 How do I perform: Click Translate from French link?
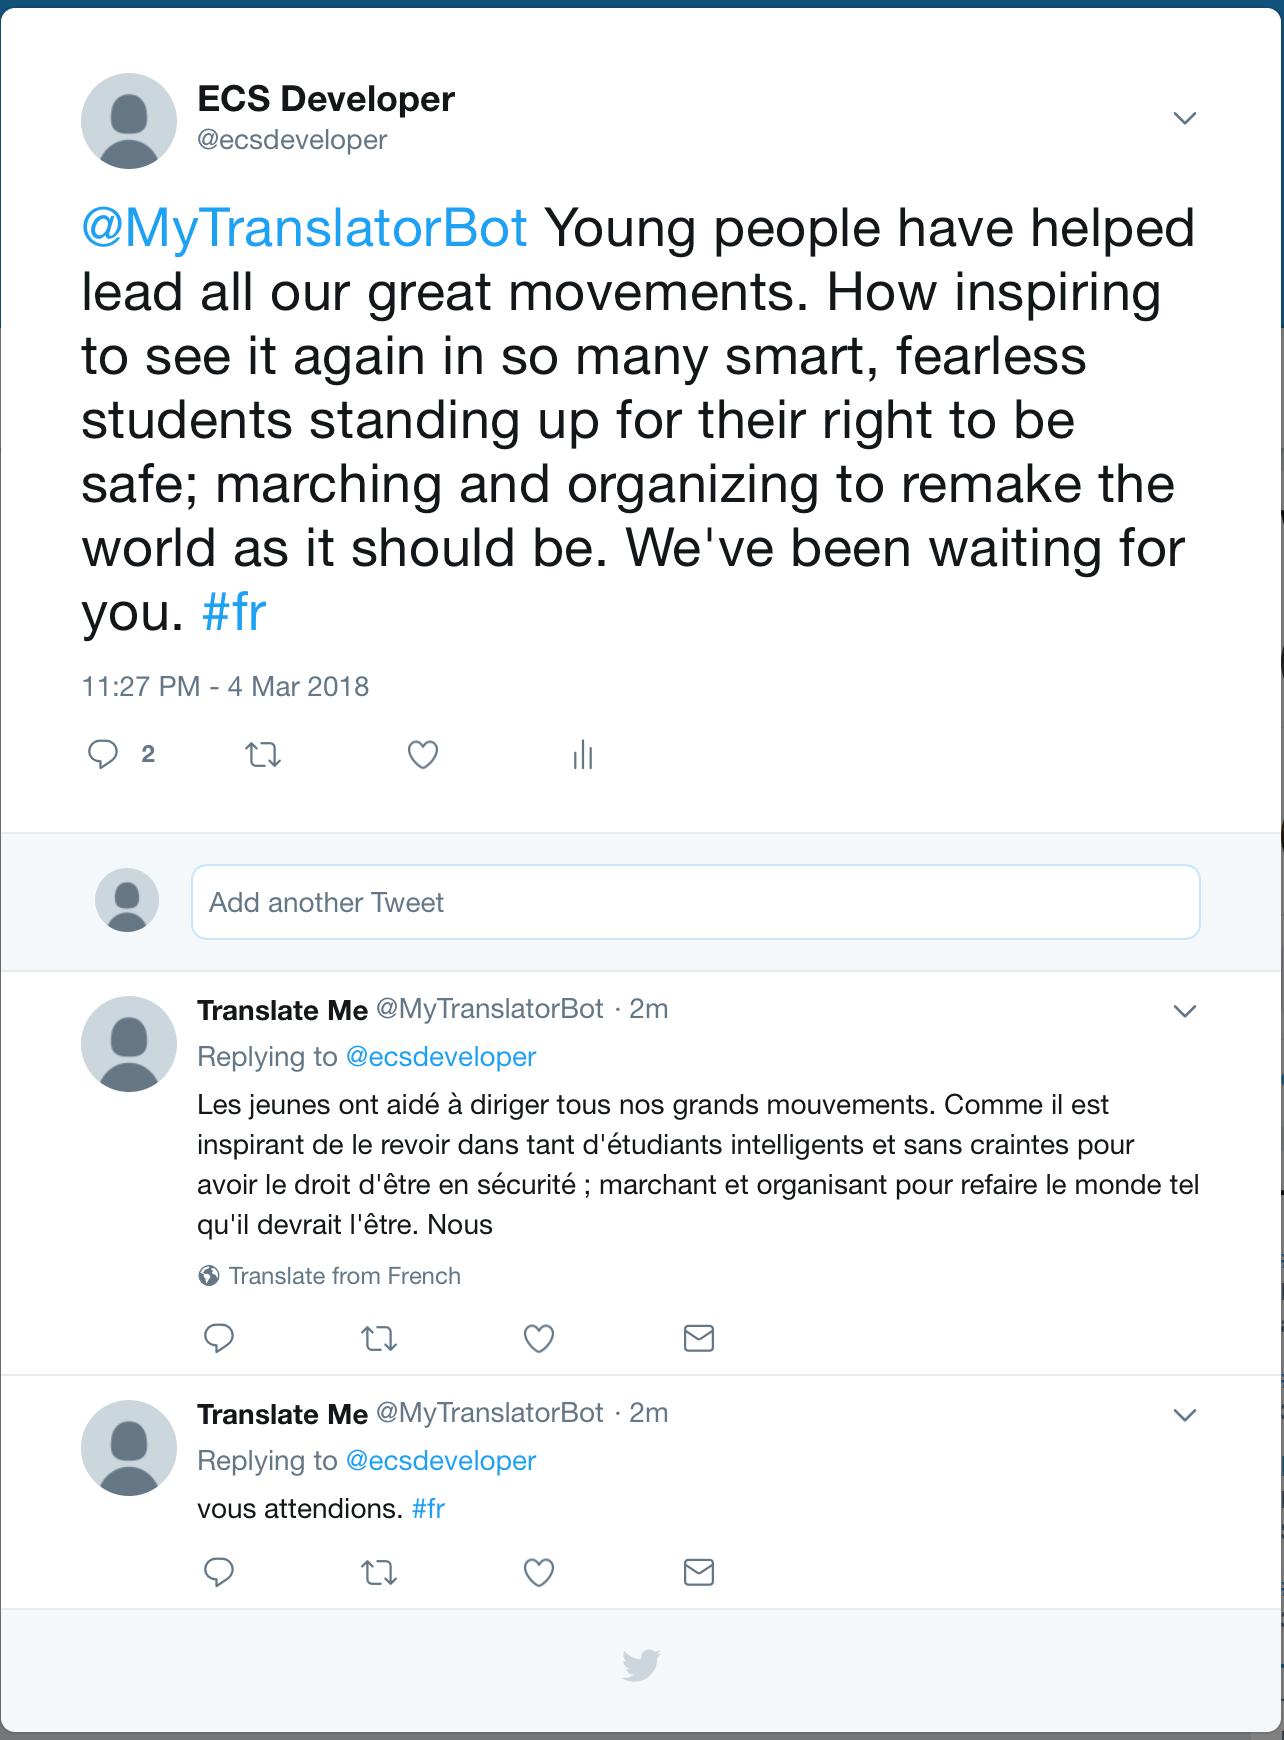click(x=344, y=1276)
